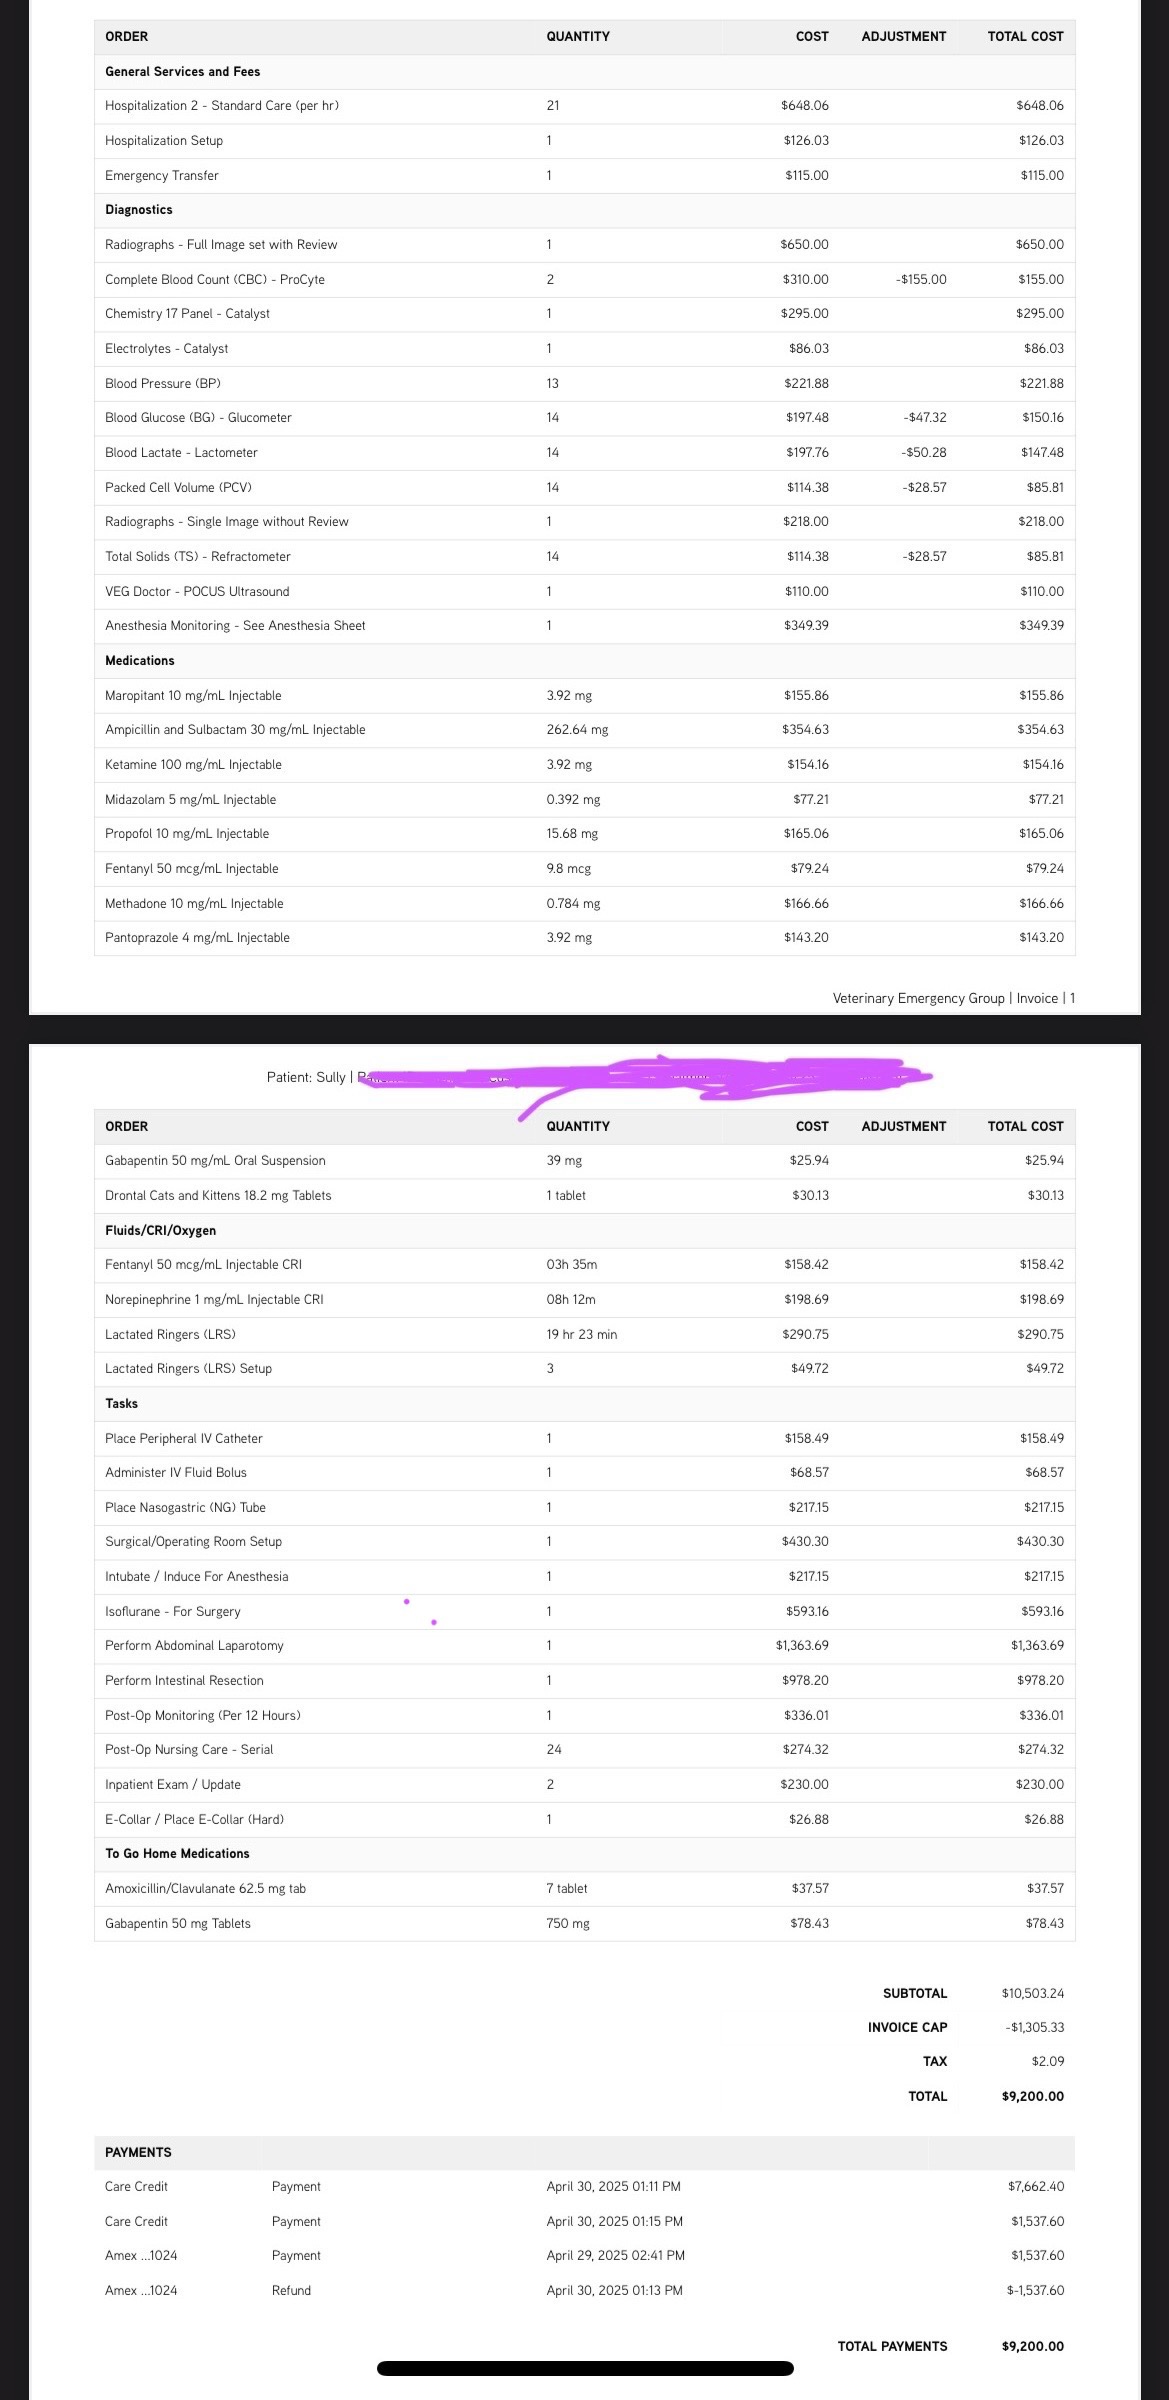
Task: Select the Chemistry 17 Panel - Catalyst entry
Action: point(187,314)
